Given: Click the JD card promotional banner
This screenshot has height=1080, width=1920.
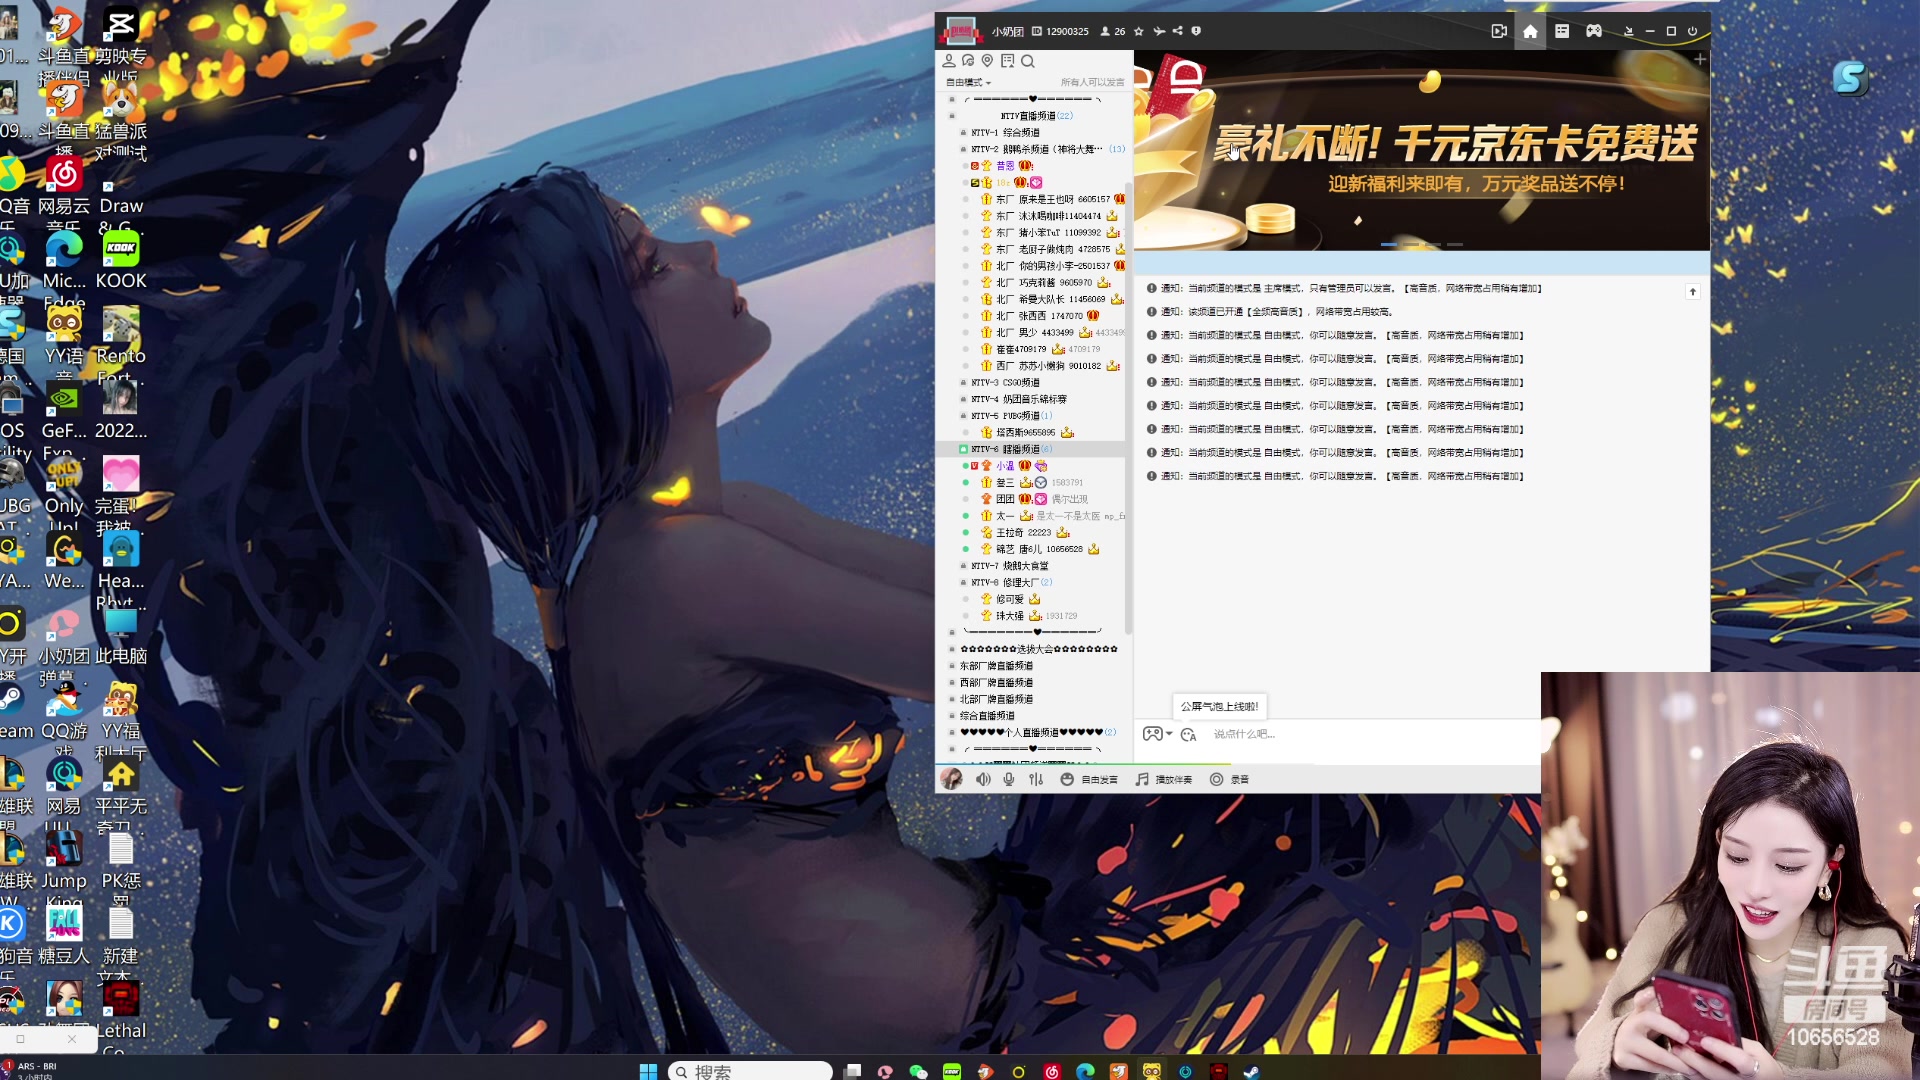Looking at the screenshot, I should [1422, 150].
